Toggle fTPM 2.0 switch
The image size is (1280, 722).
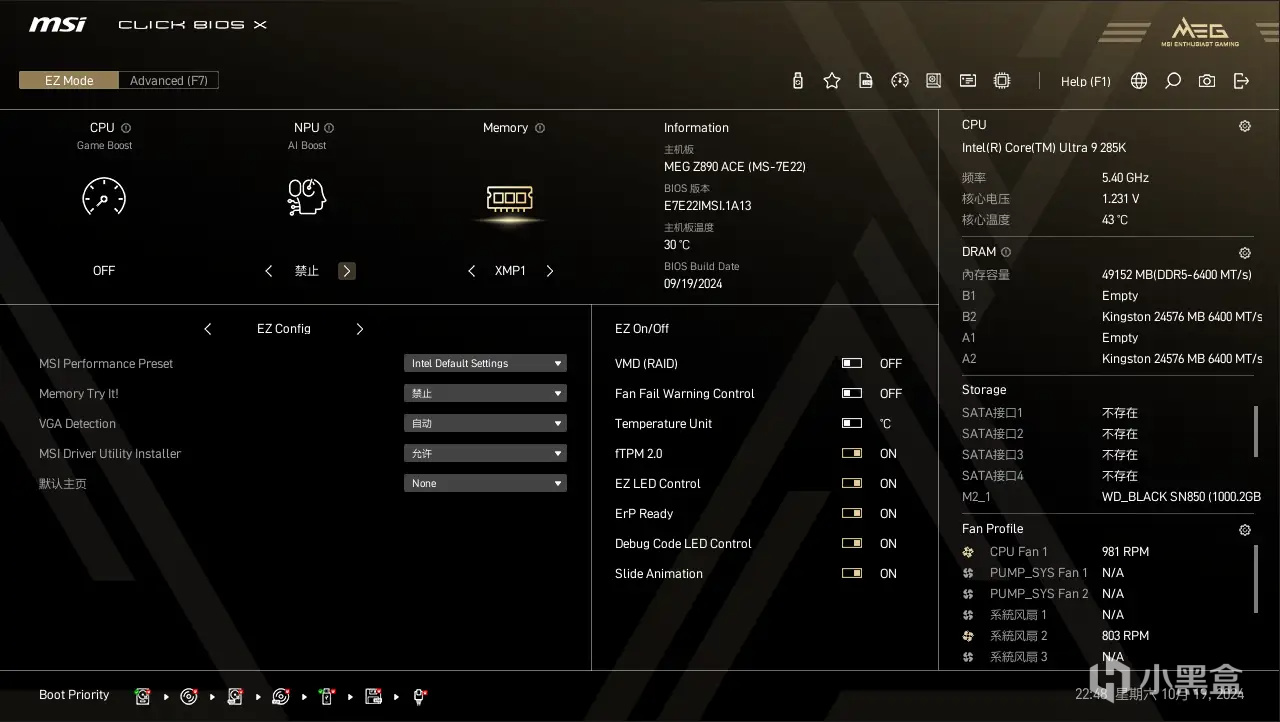(x=852, y=454)
